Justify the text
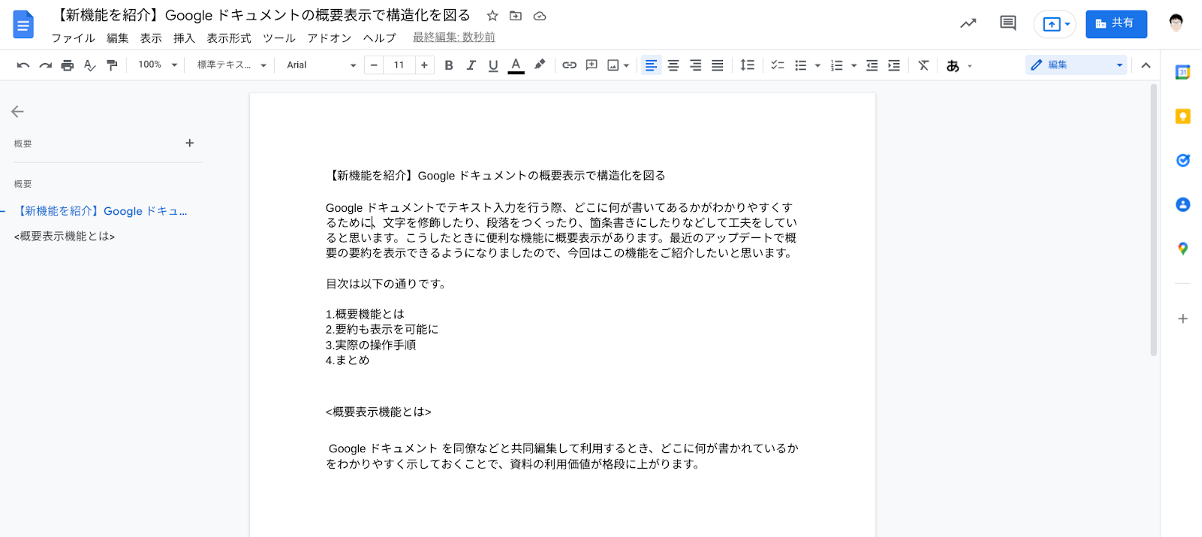1202x537 pixels. coord(717,65)
